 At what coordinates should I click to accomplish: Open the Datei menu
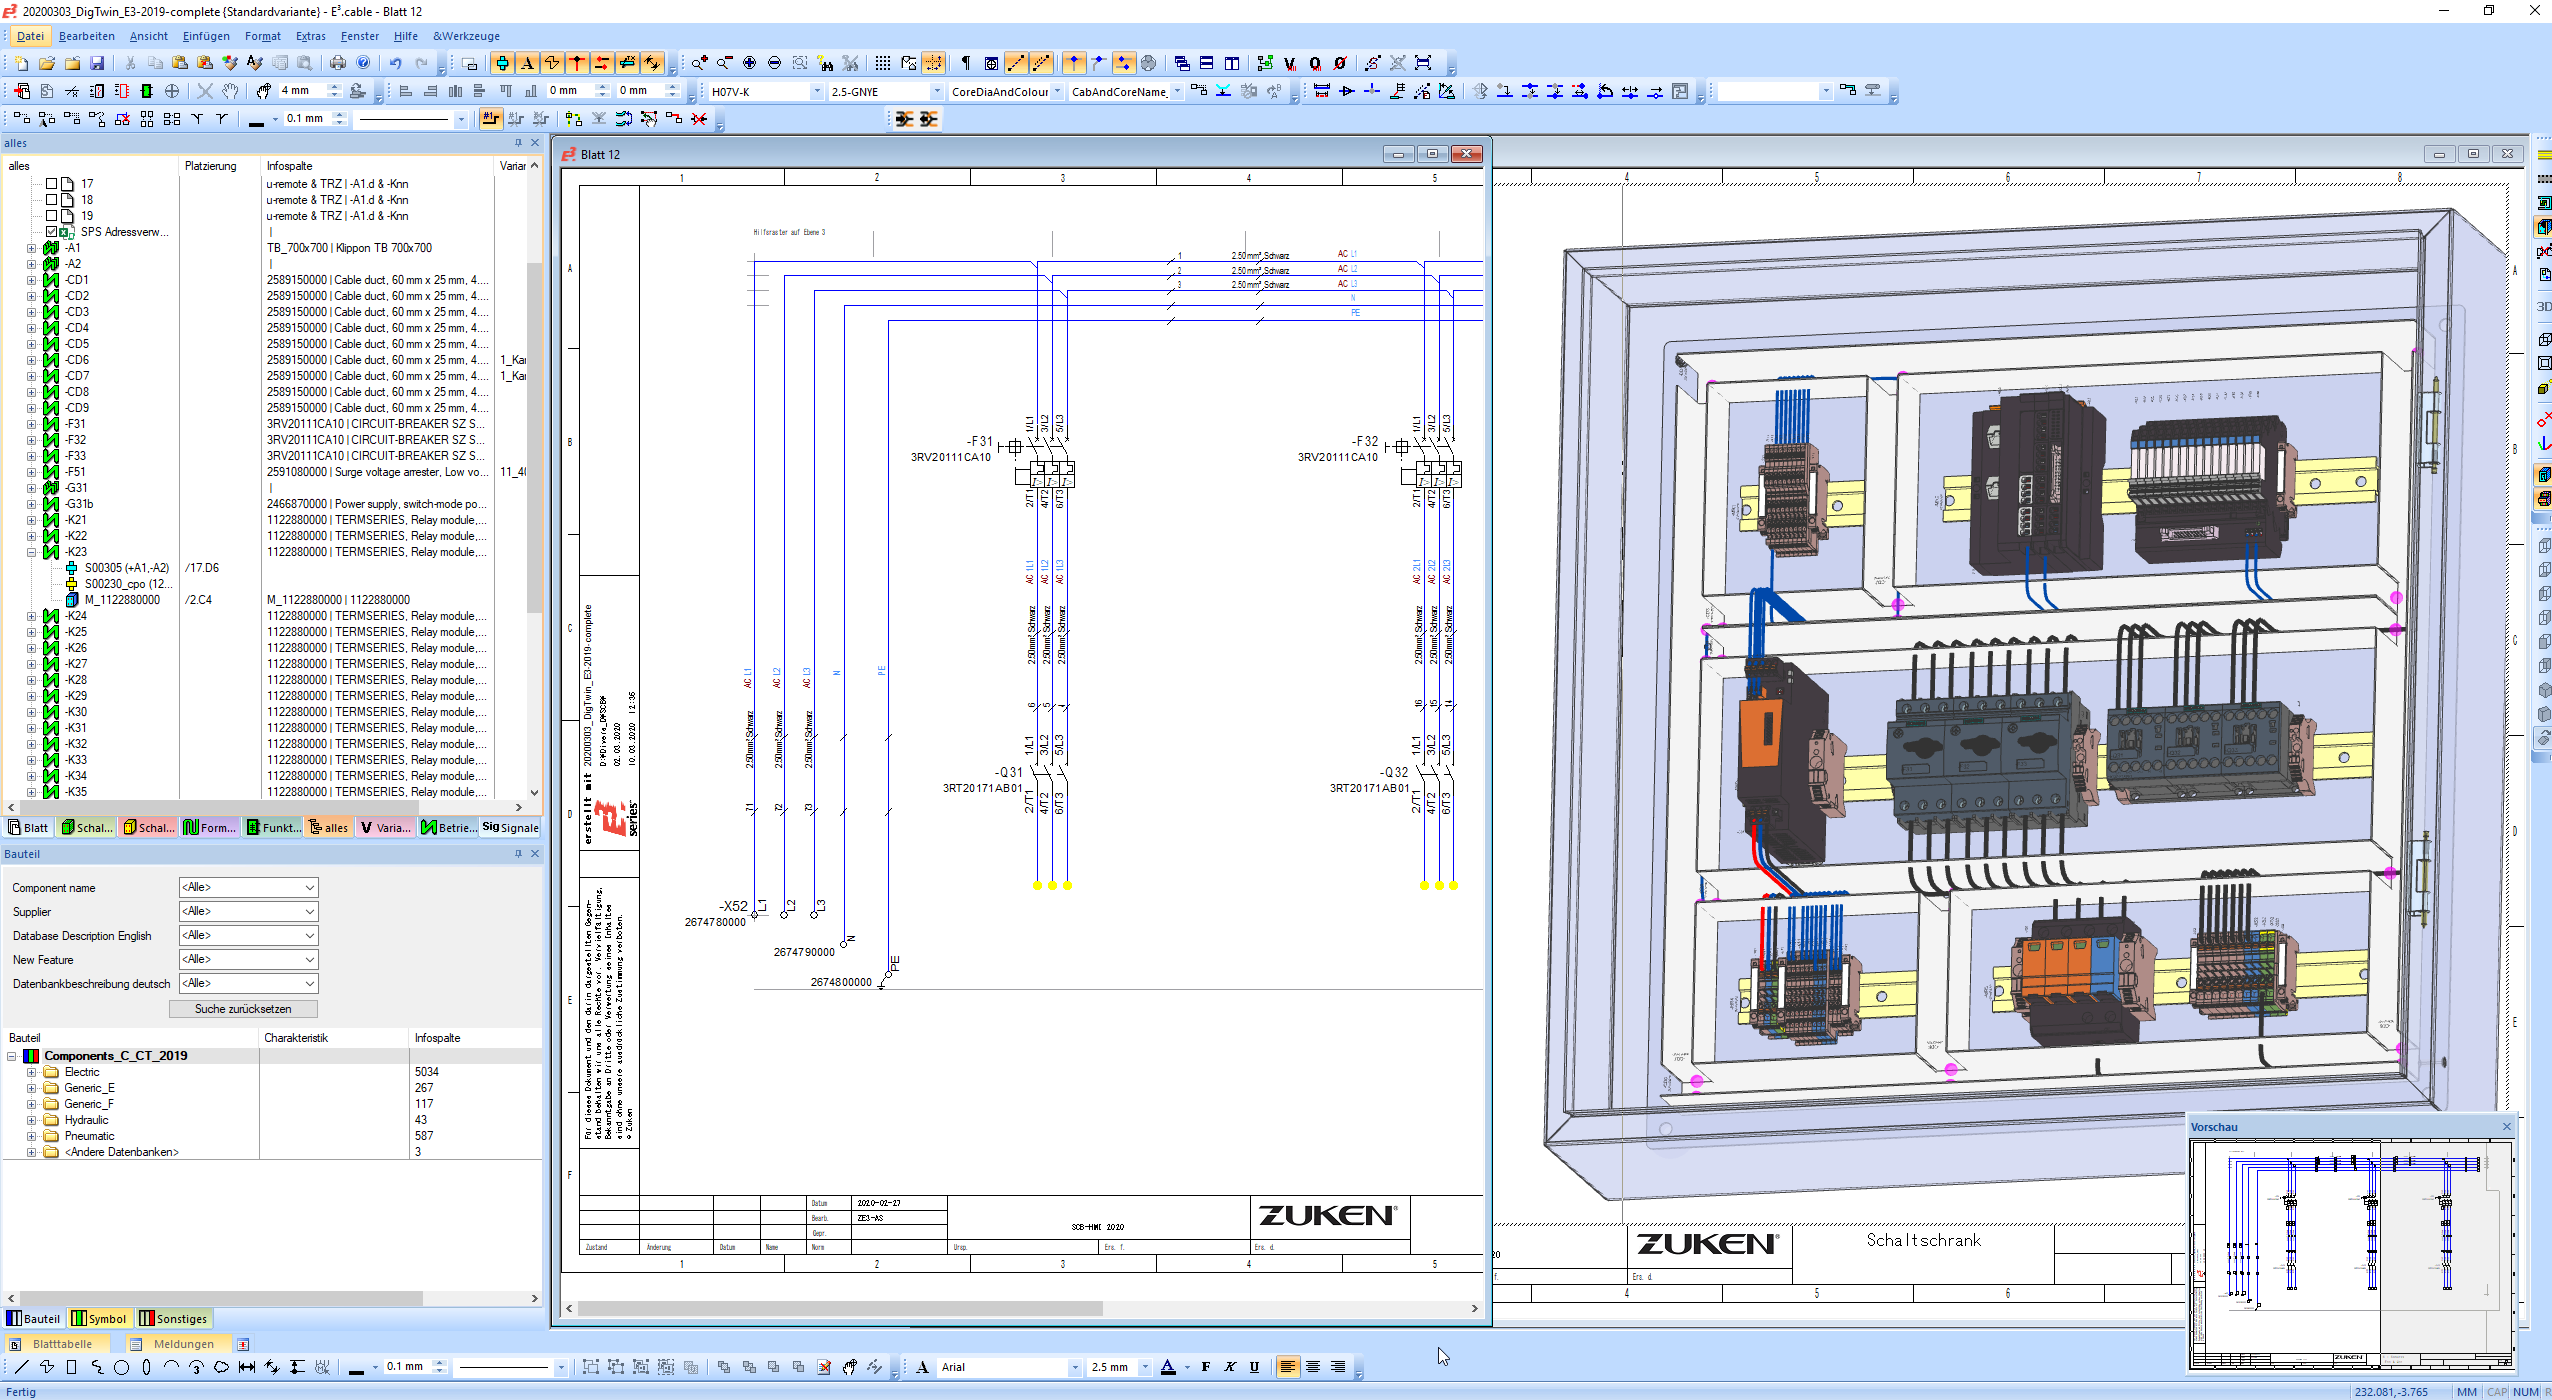tap(30, 36)
